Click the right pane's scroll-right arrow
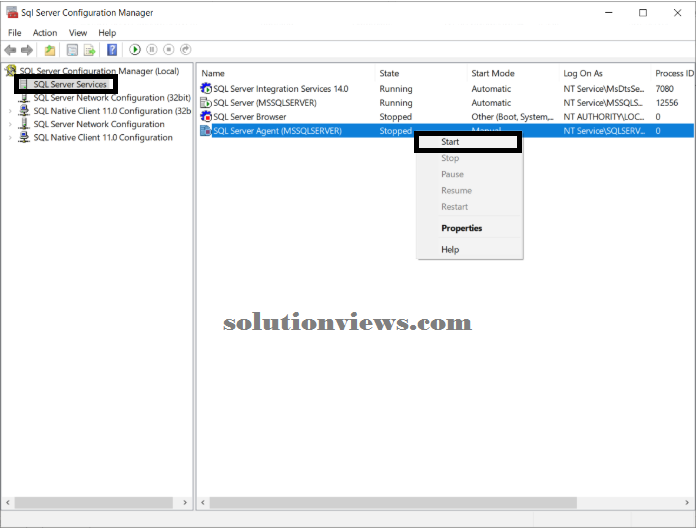 pyautogui.click(x=687, y=502)
